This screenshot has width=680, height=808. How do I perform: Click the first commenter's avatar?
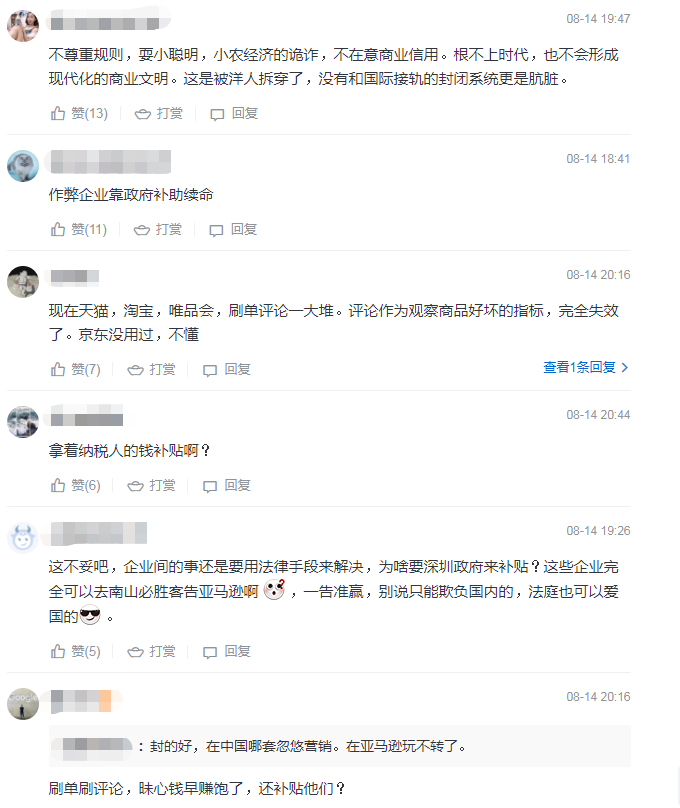[x=19, y=25]
